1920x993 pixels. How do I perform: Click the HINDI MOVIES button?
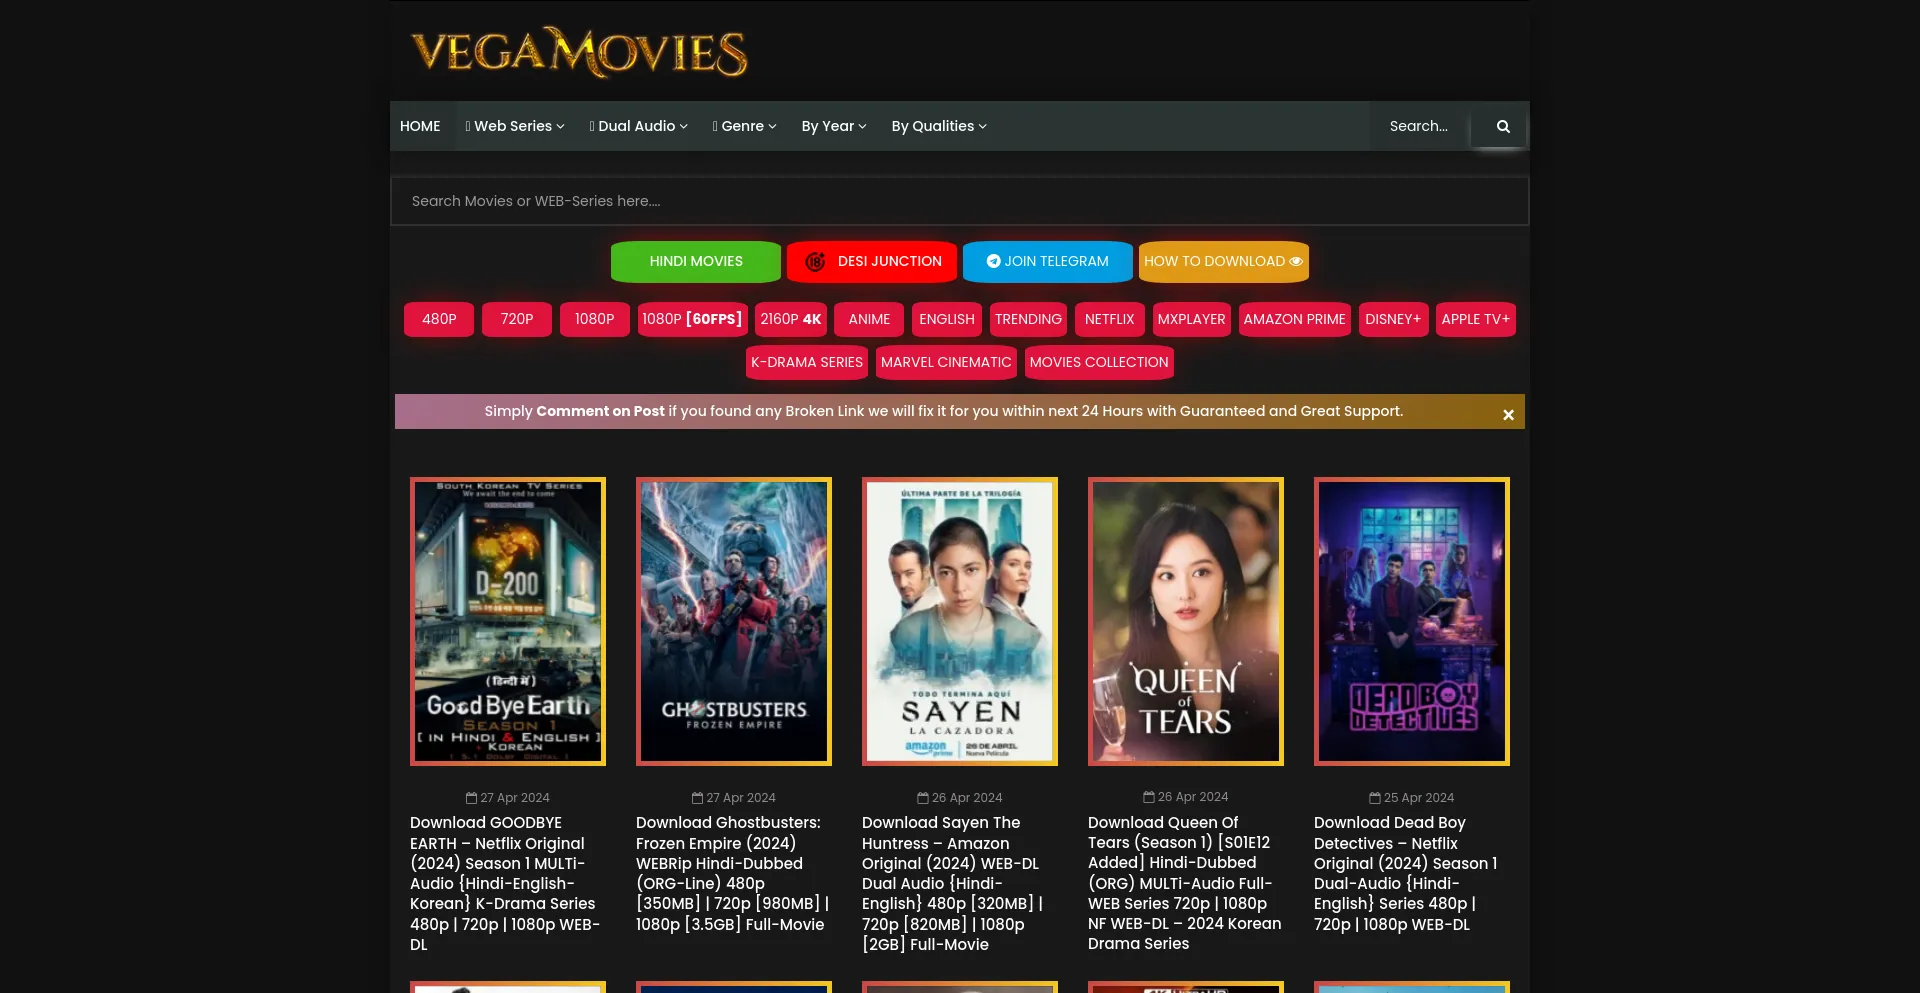click(x=695, y=261)
